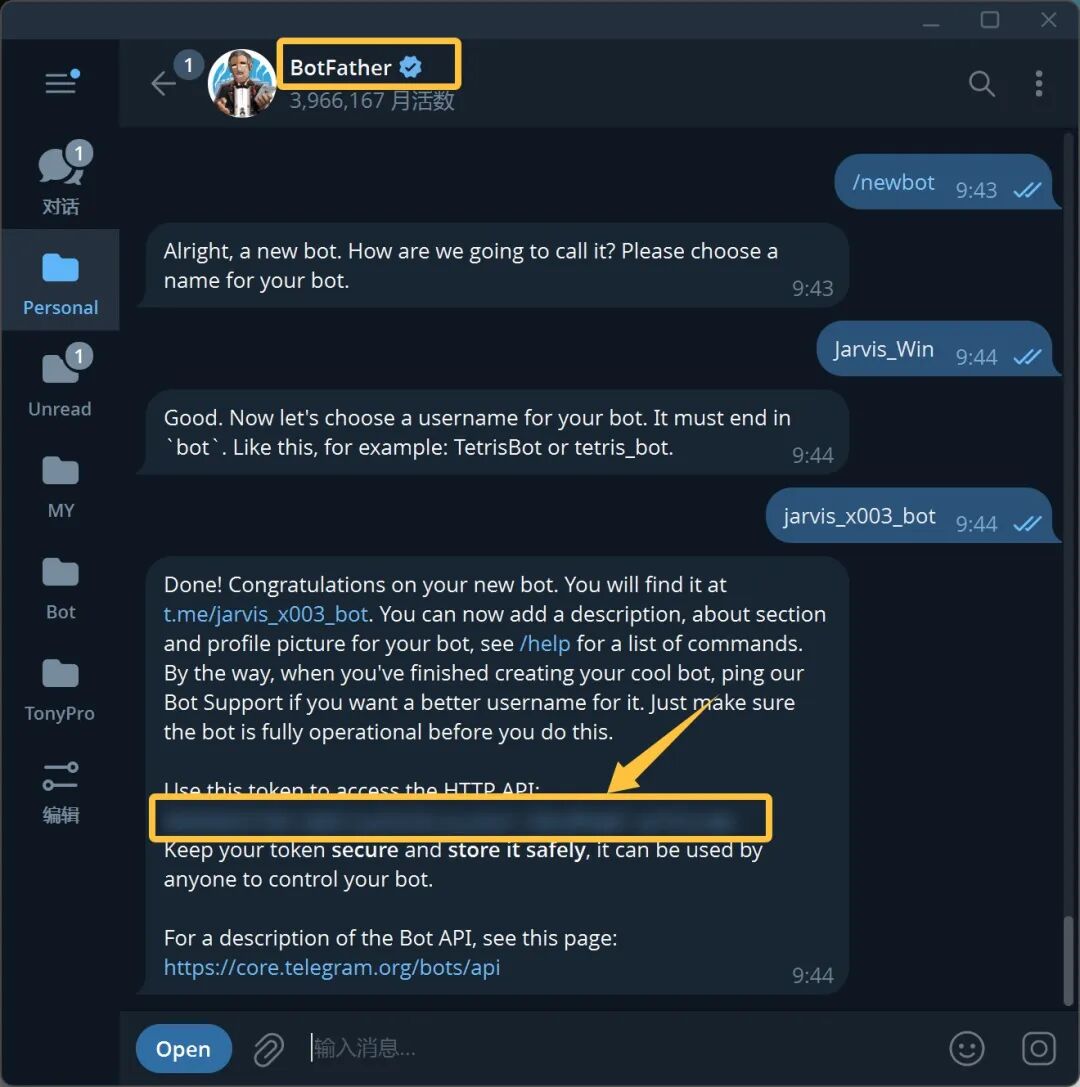Click the BotFather profile avatar

(241, 83)
